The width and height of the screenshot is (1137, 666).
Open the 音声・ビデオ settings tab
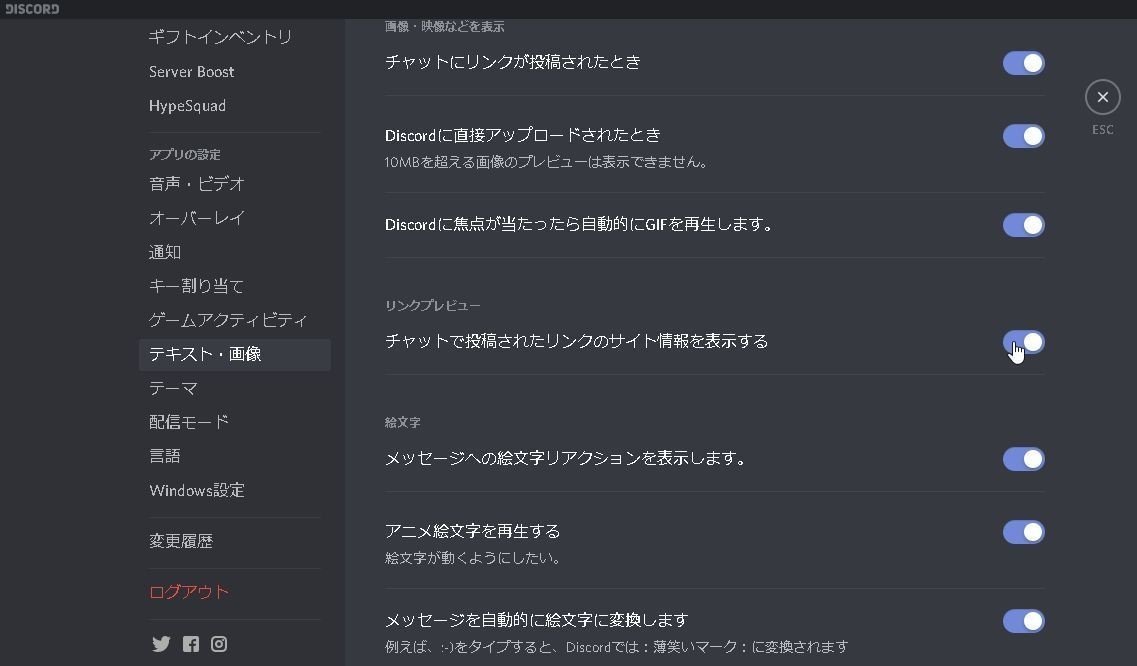coord(197,184)
